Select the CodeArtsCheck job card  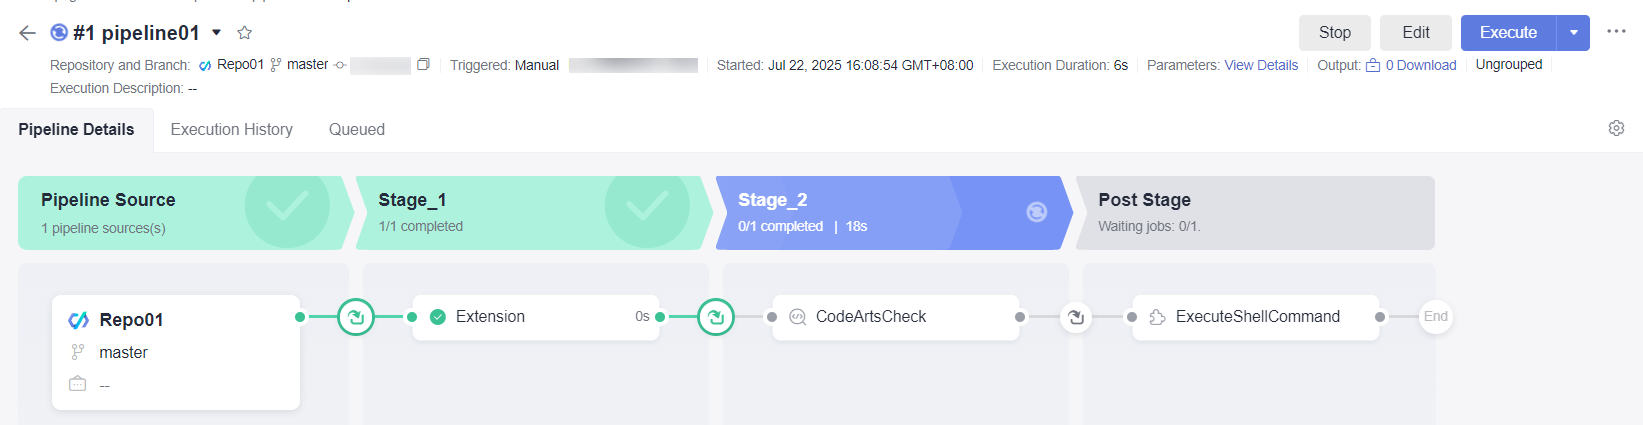click(895, 317)
